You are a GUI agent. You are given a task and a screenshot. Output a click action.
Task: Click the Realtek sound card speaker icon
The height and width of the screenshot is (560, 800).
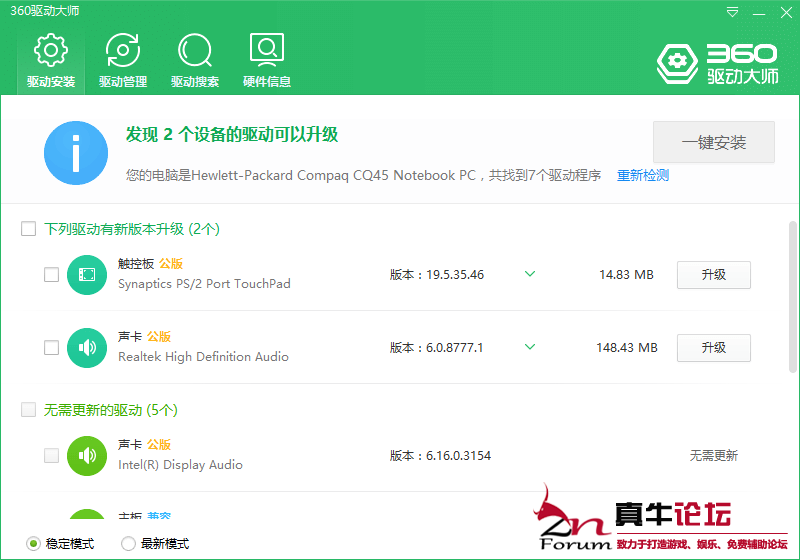click(87, 348)
